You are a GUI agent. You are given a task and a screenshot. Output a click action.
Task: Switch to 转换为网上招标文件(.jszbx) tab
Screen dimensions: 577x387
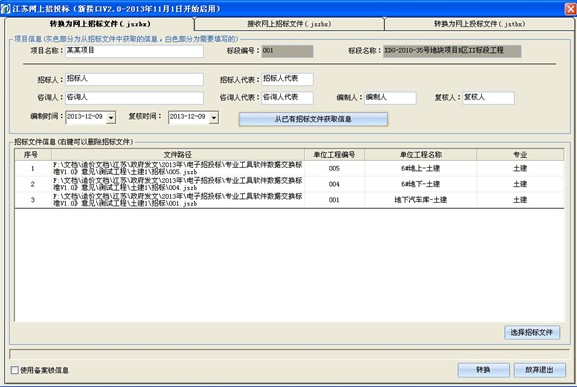pos(100,24)
